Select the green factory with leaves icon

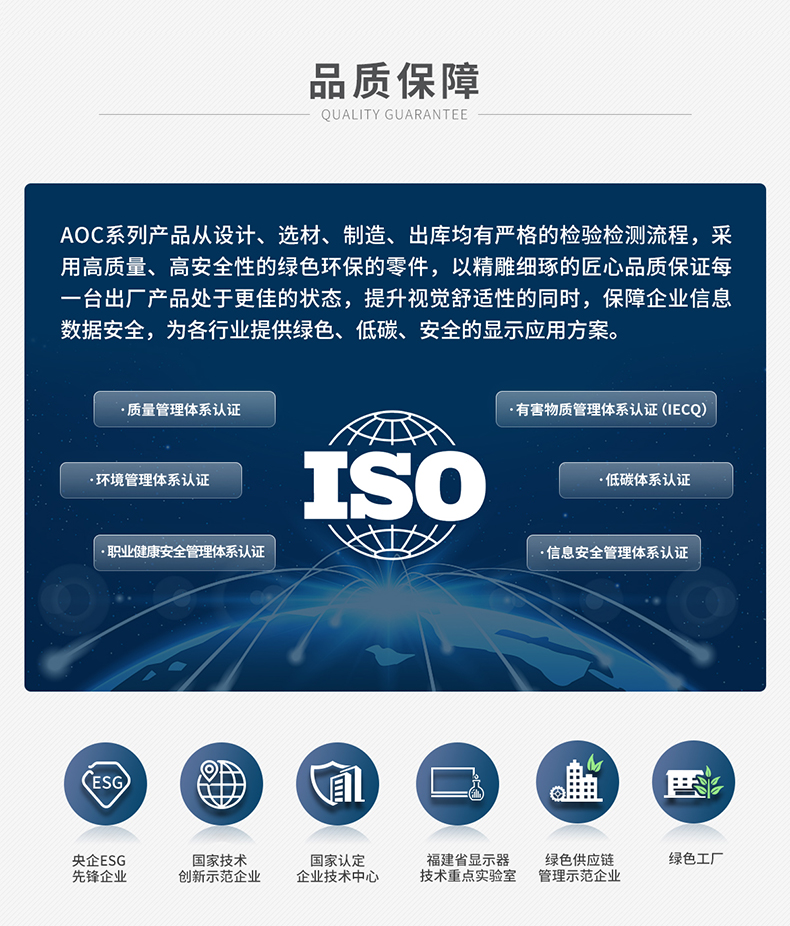tap(694, 782)
